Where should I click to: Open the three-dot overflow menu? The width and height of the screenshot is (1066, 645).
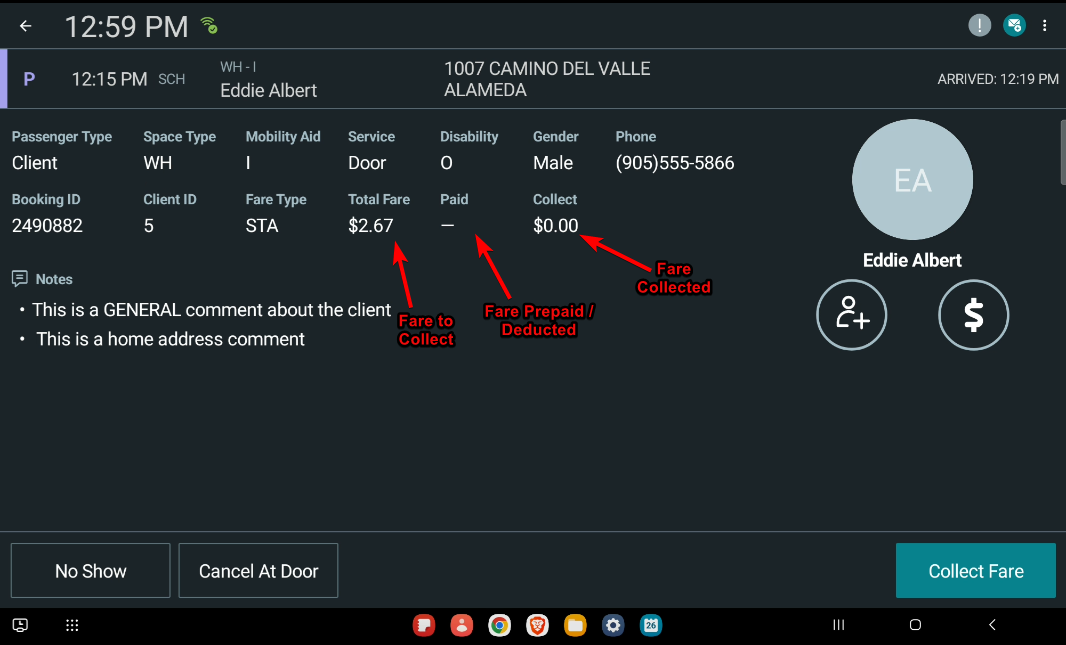[x=1045, y=26]
